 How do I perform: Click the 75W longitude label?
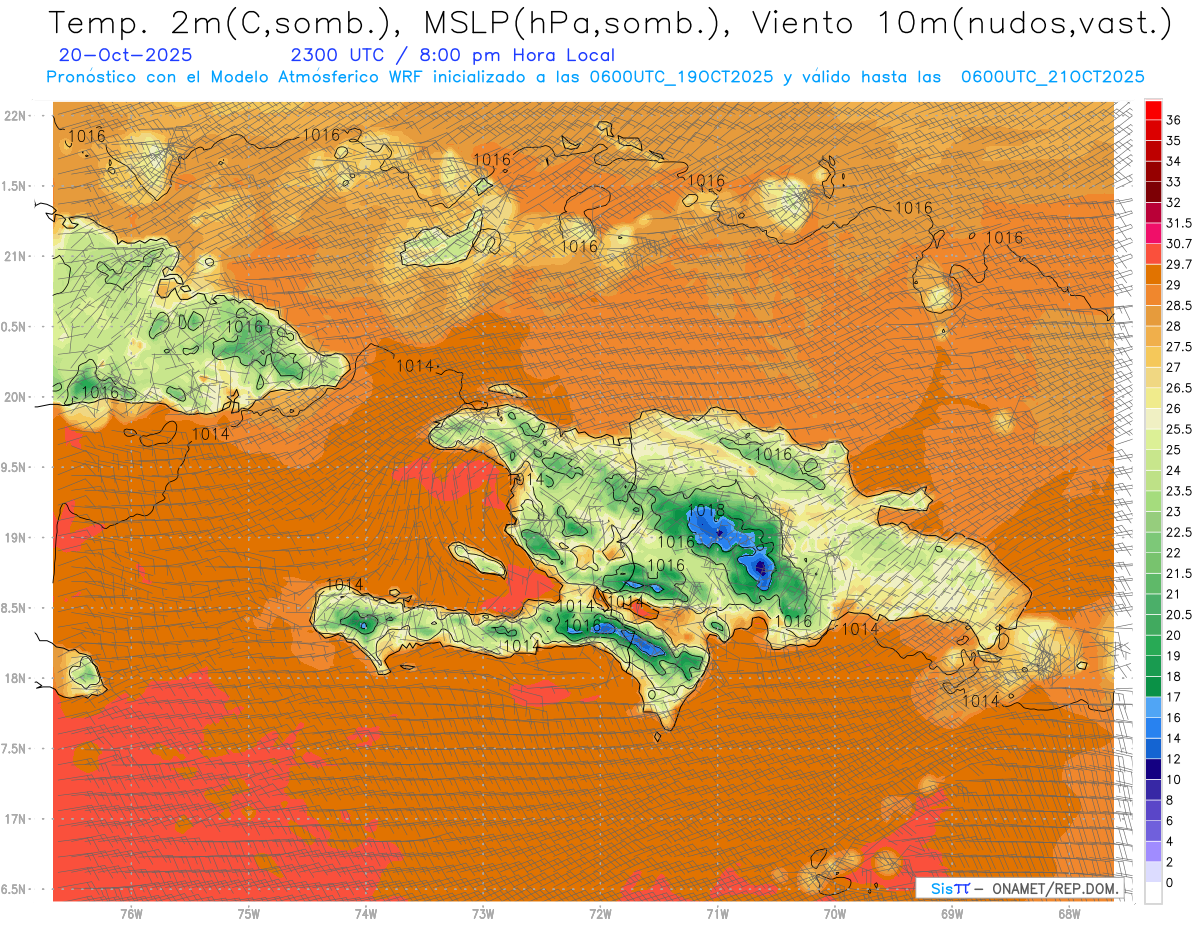(249, 913)
